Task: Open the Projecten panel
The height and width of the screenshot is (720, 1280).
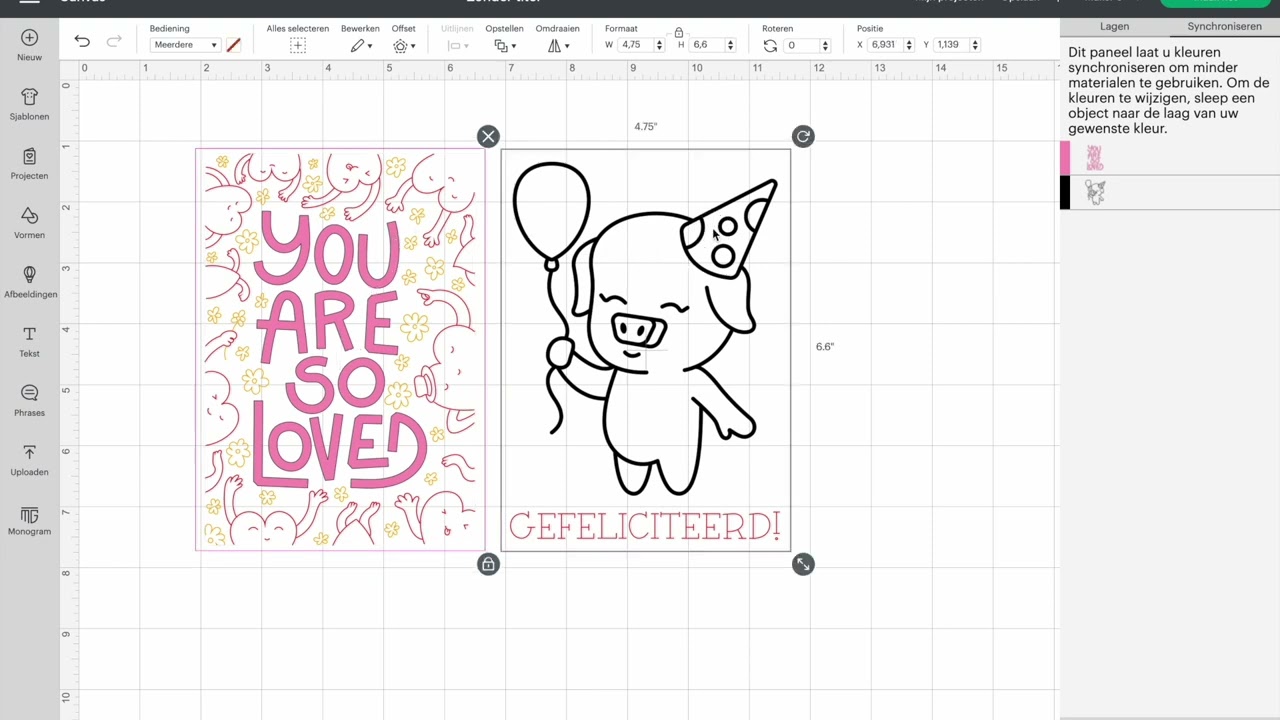Action: (x=29, y=163)
